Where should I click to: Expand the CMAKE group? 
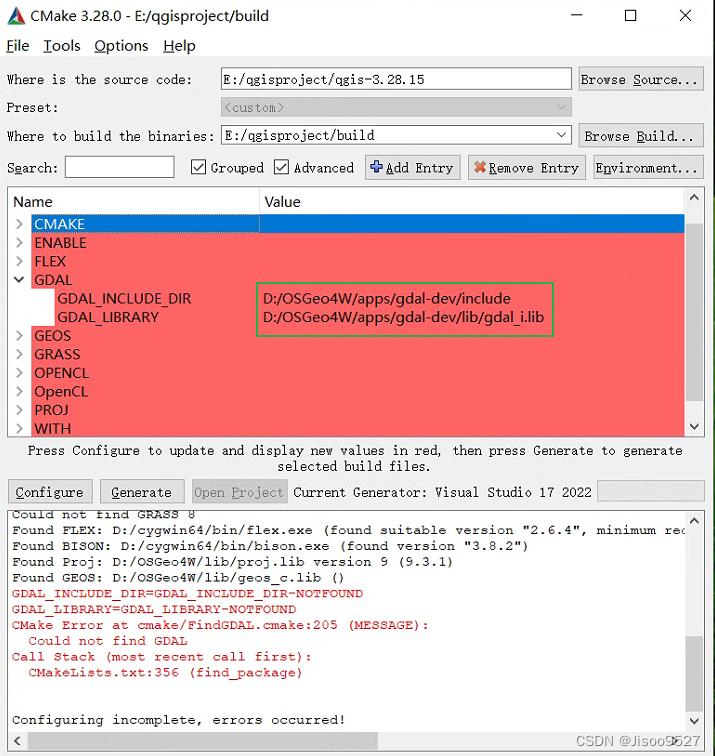point(19,224)
